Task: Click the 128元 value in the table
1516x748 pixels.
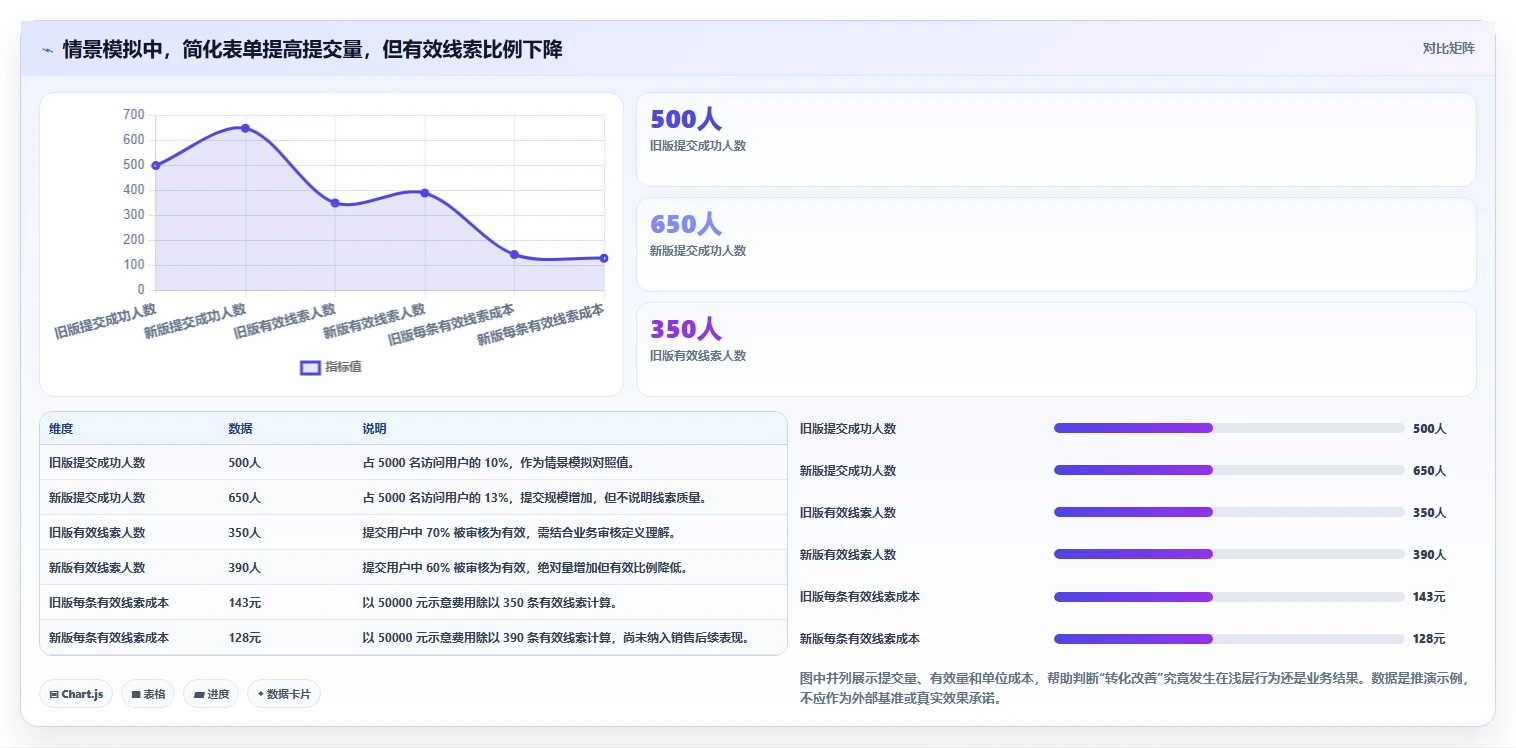Action: tap(244, 638)
